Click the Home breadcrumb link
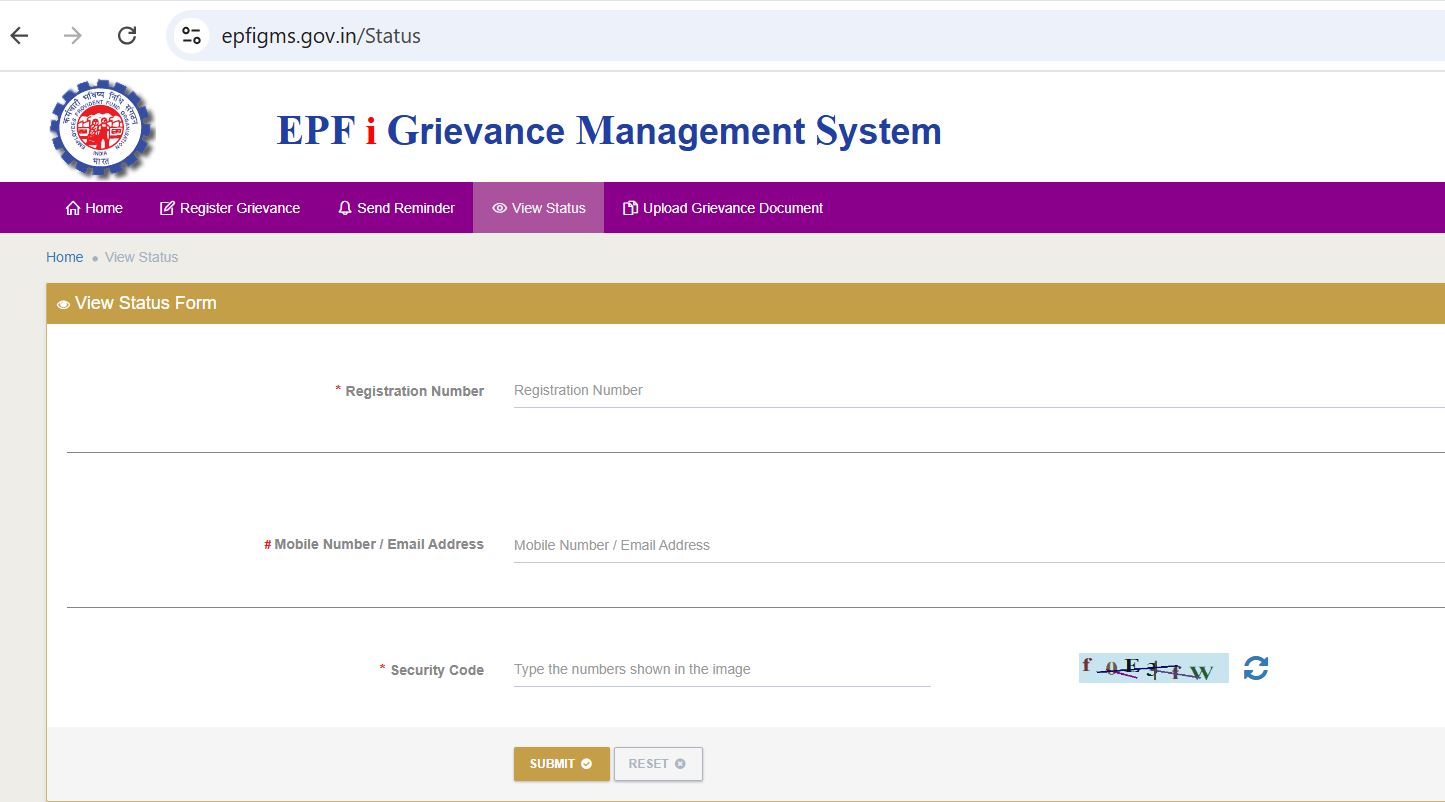The height and width of the screenshot is (802, 1445). [65, 257]
